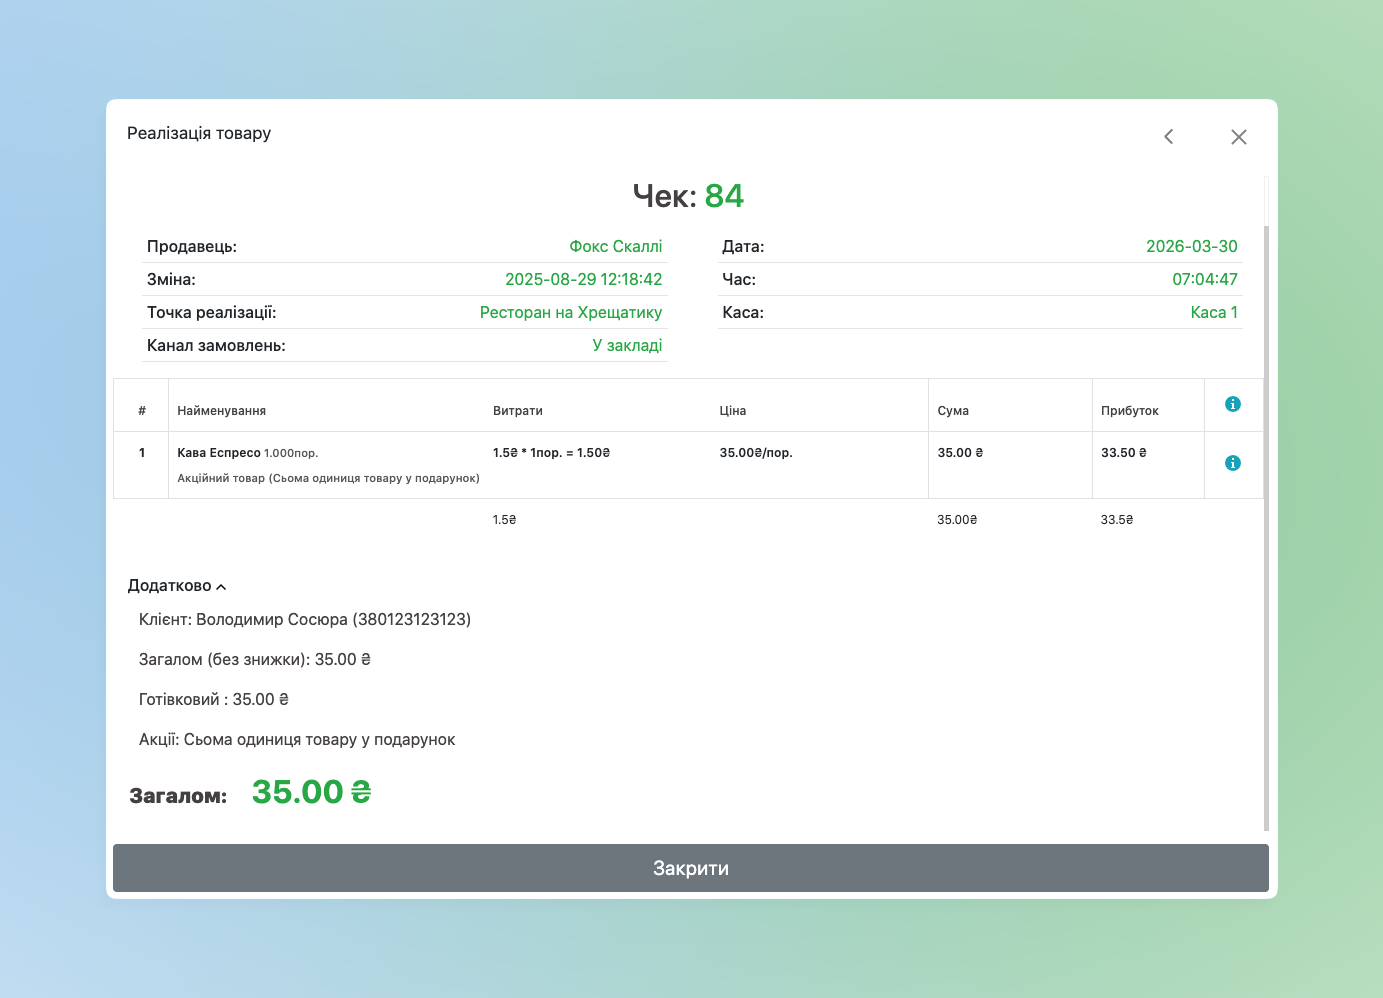1383x998 pixels.
Task: Select Ресторан на Хрещатику sales point
Action: [x=570, y=313]
